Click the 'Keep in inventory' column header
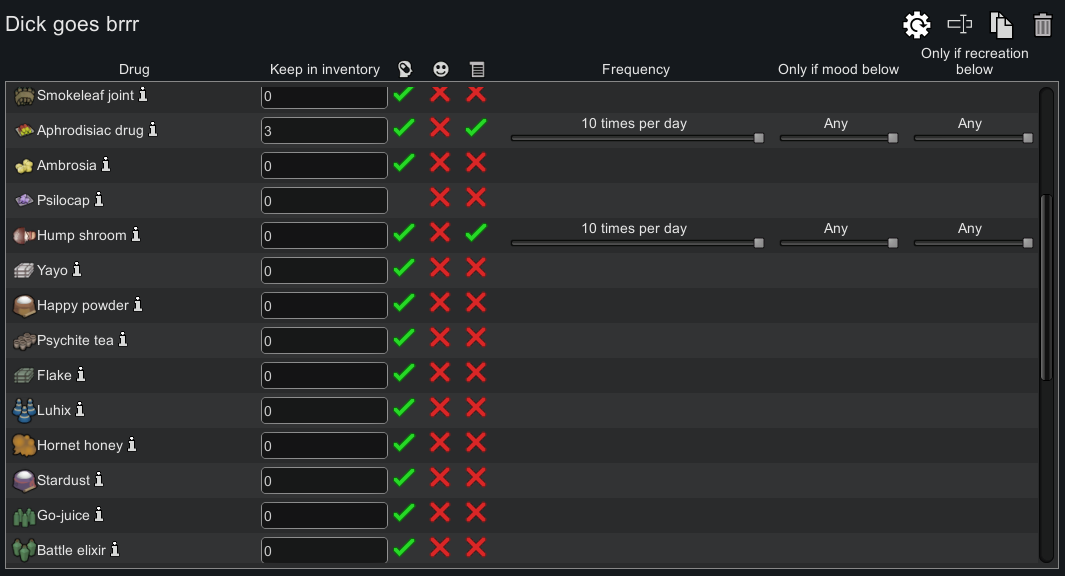 click(325, 69)
